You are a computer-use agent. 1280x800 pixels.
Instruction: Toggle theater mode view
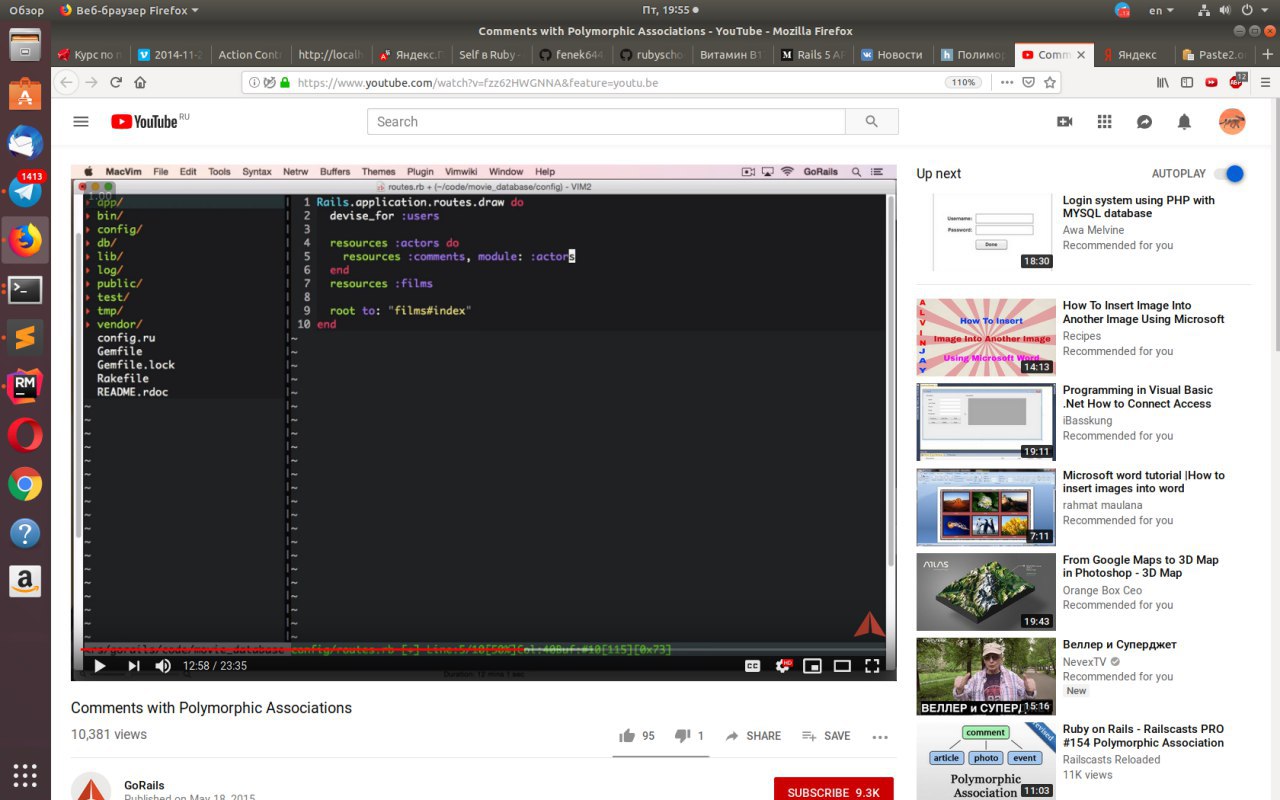tap(842, 666)
